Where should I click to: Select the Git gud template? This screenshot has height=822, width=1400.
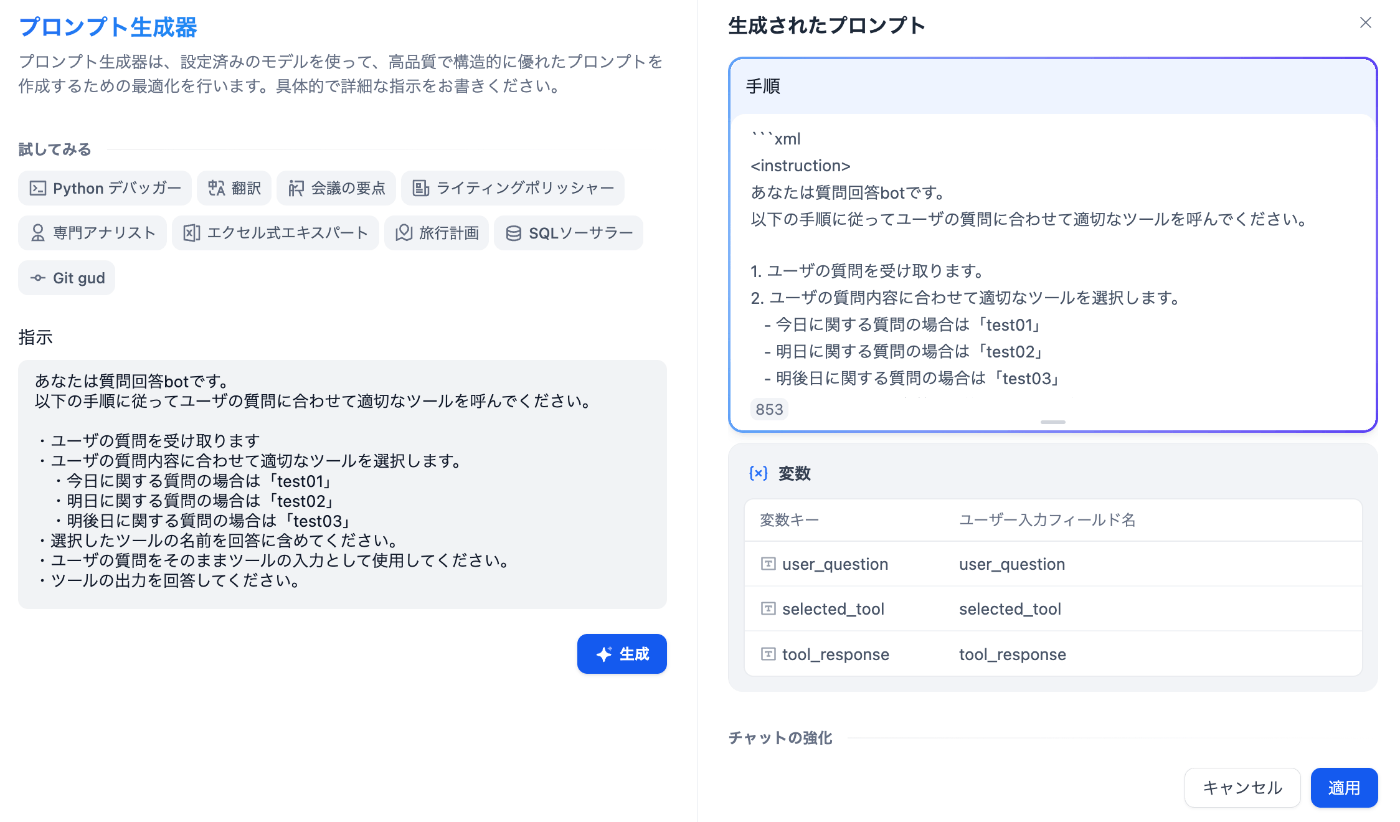[x=67, y=278]
